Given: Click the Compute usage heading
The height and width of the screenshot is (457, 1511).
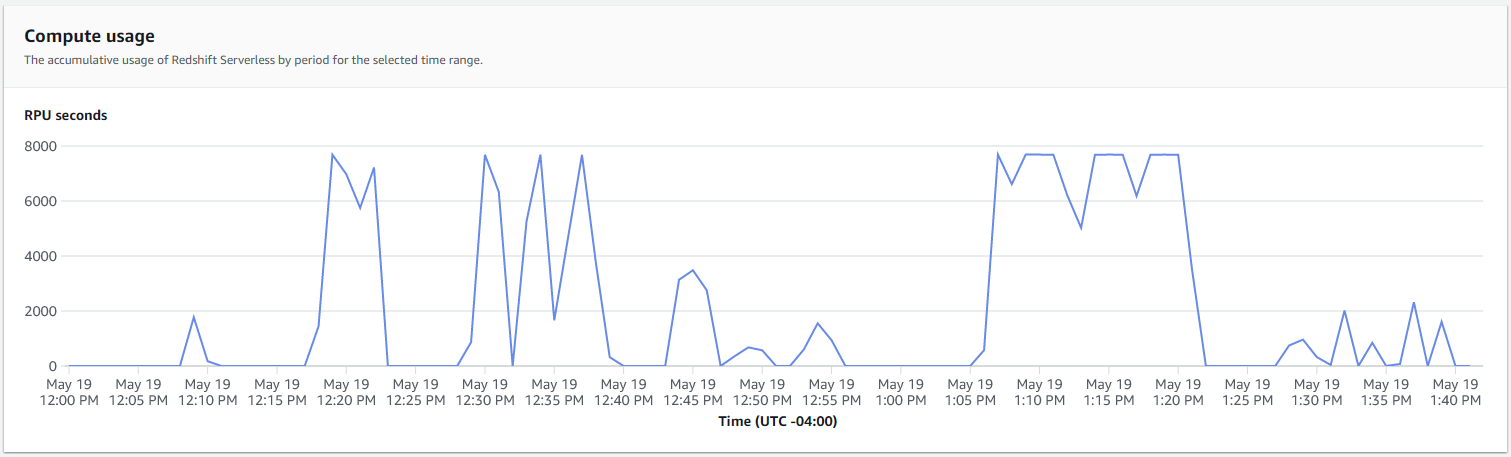Looking at the screenshot, I should pos(89,36).
